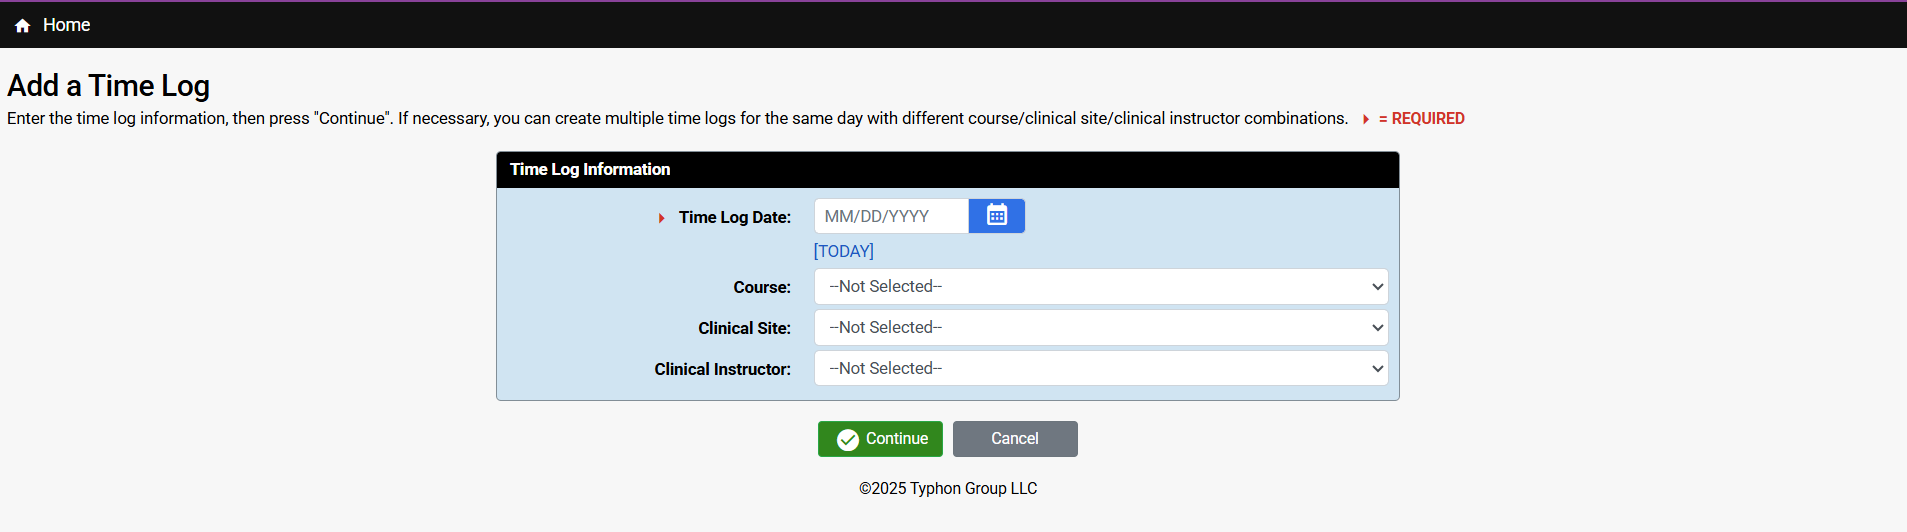Click the green Continue button
Image resolution: width=1907 pixels, height=532 pixels.
[x=880, y=439]
